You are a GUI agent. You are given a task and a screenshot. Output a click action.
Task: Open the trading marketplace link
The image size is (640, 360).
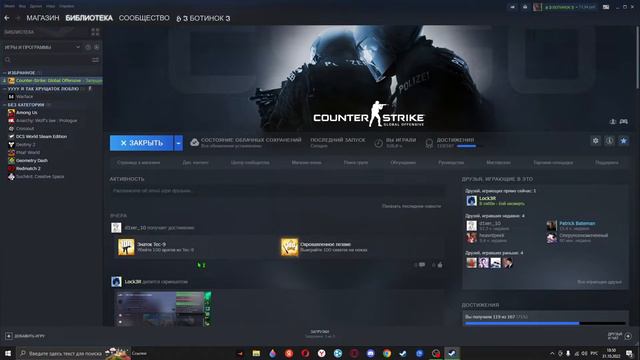point(553,162)
